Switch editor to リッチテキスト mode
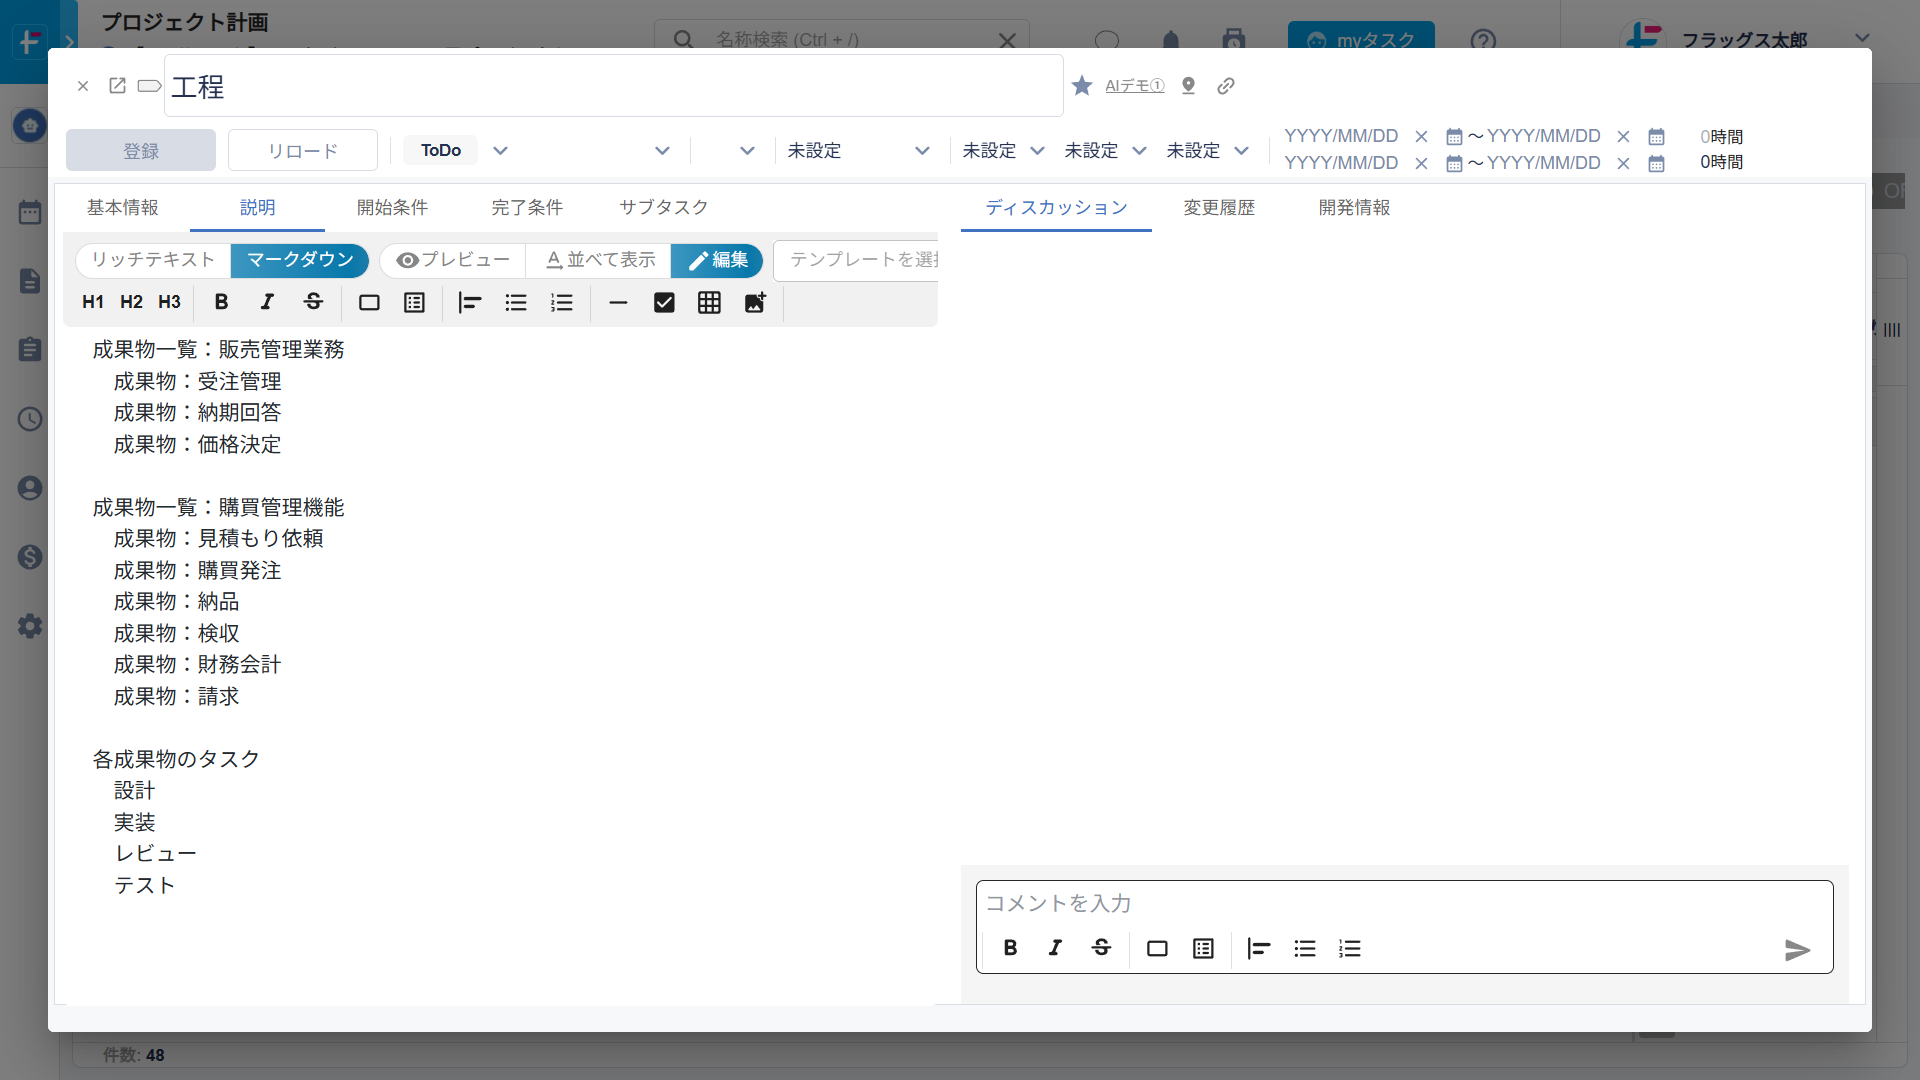 coord(153,260)
